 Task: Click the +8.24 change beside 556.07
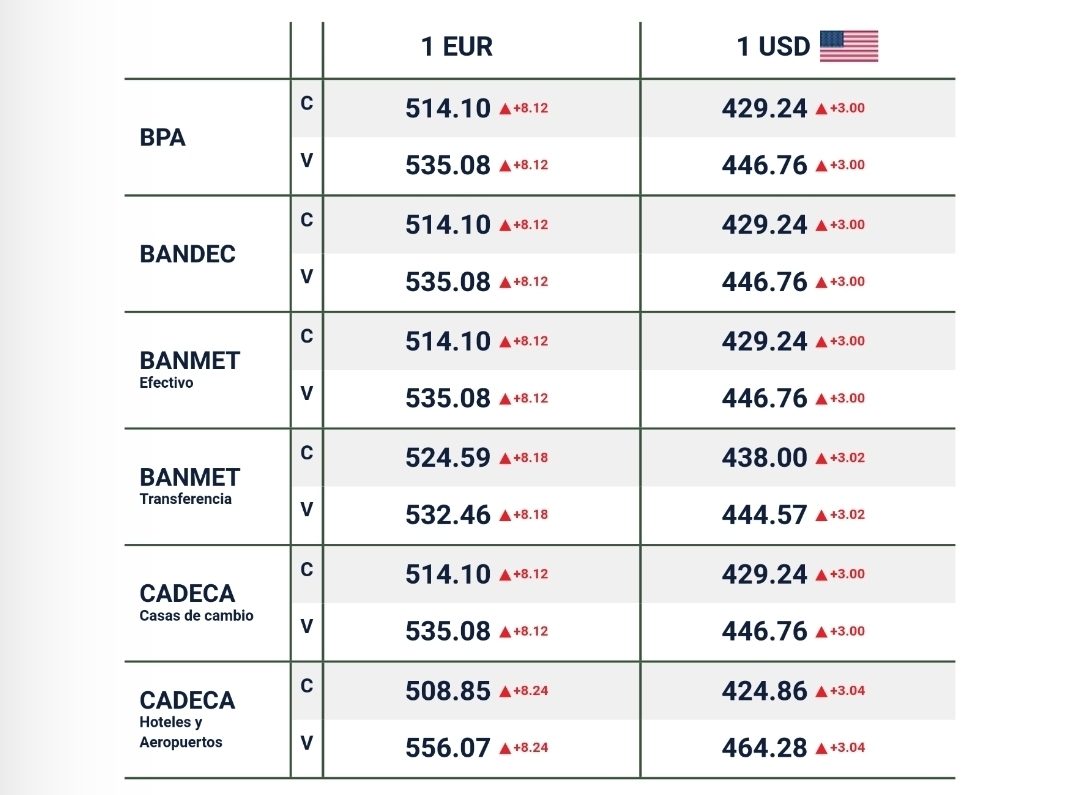(530, 748)
